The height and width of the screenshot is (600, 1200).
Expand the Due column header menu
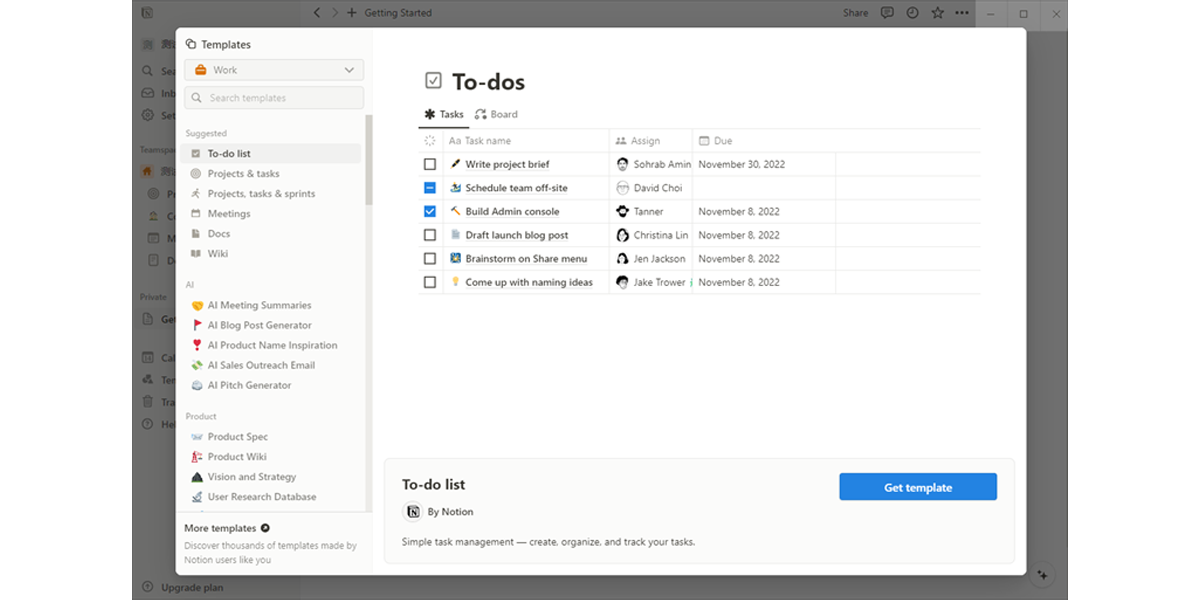coord(722,141)
